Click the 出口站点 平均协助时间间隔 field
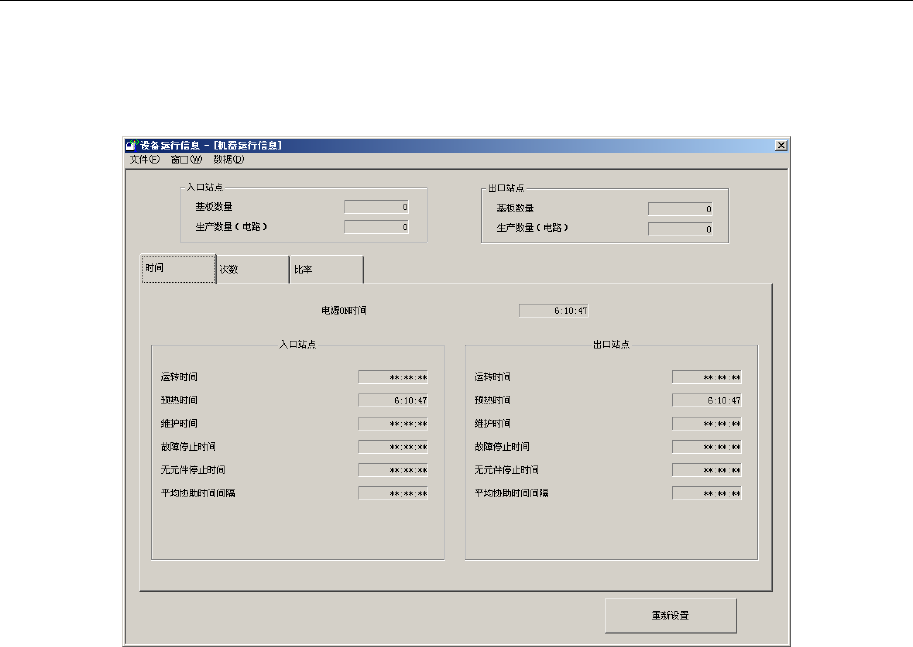Image resolution: width=913 pixels, height=647 pixels. tap(707, 493)
